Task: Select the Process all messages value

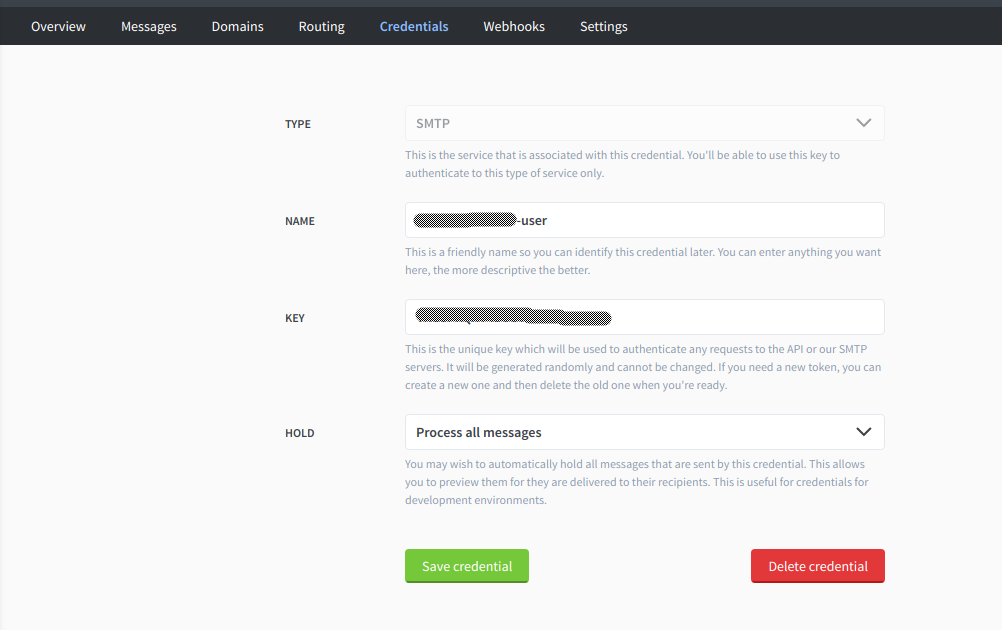Action: click(479, 431)
